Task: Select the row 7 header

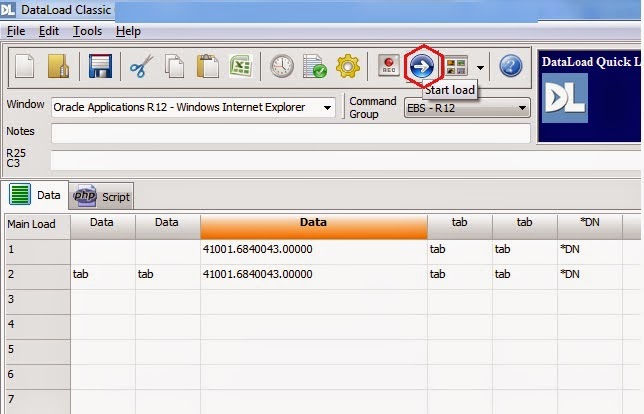Action: coord(38,402)
